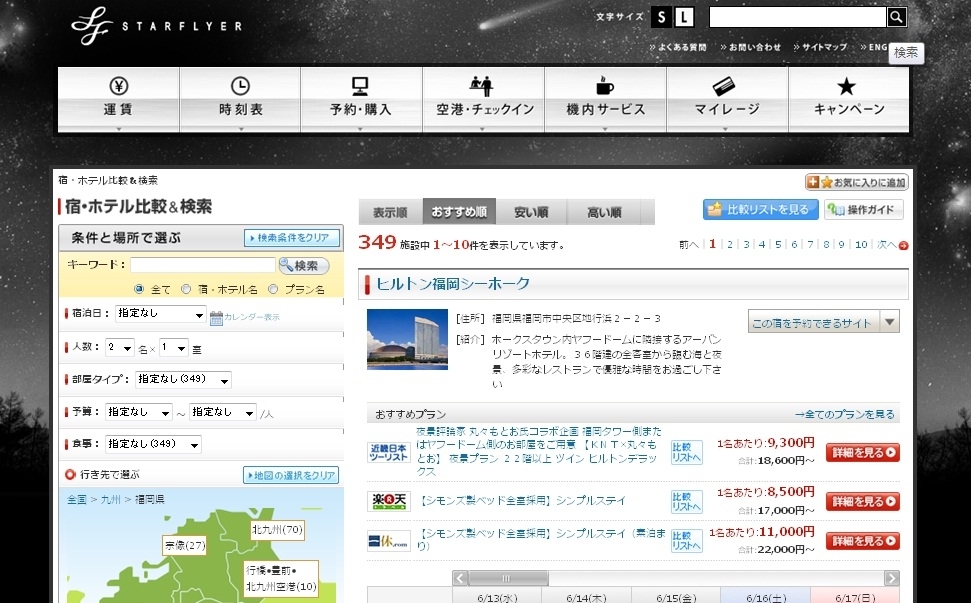The image size is (971, 603).
Task: Open ヒルトン福岡シーホーク hotel title
Action: [x=453, y=284]
